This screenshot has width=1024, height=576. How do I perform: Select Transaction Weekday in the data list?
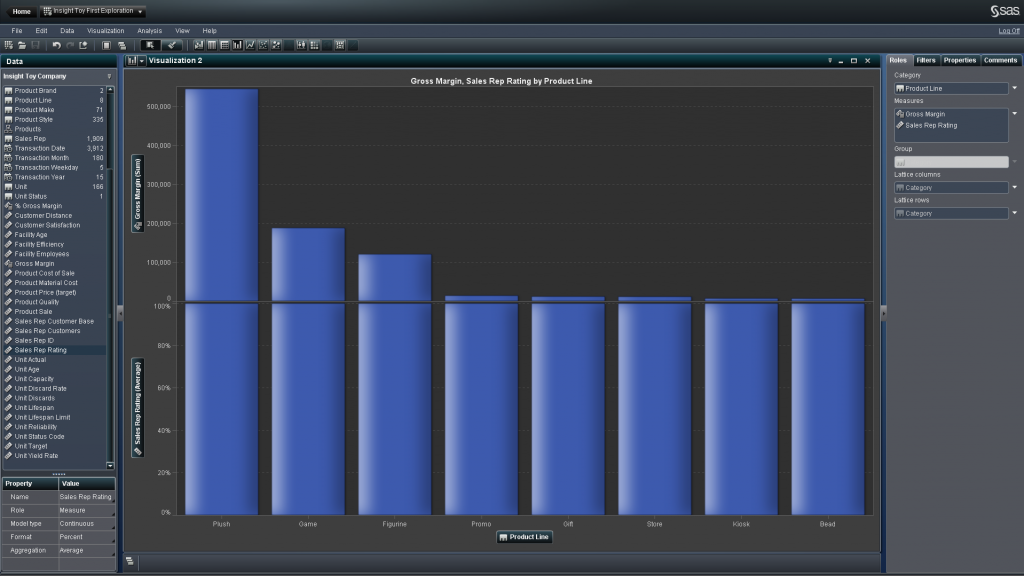45,167
